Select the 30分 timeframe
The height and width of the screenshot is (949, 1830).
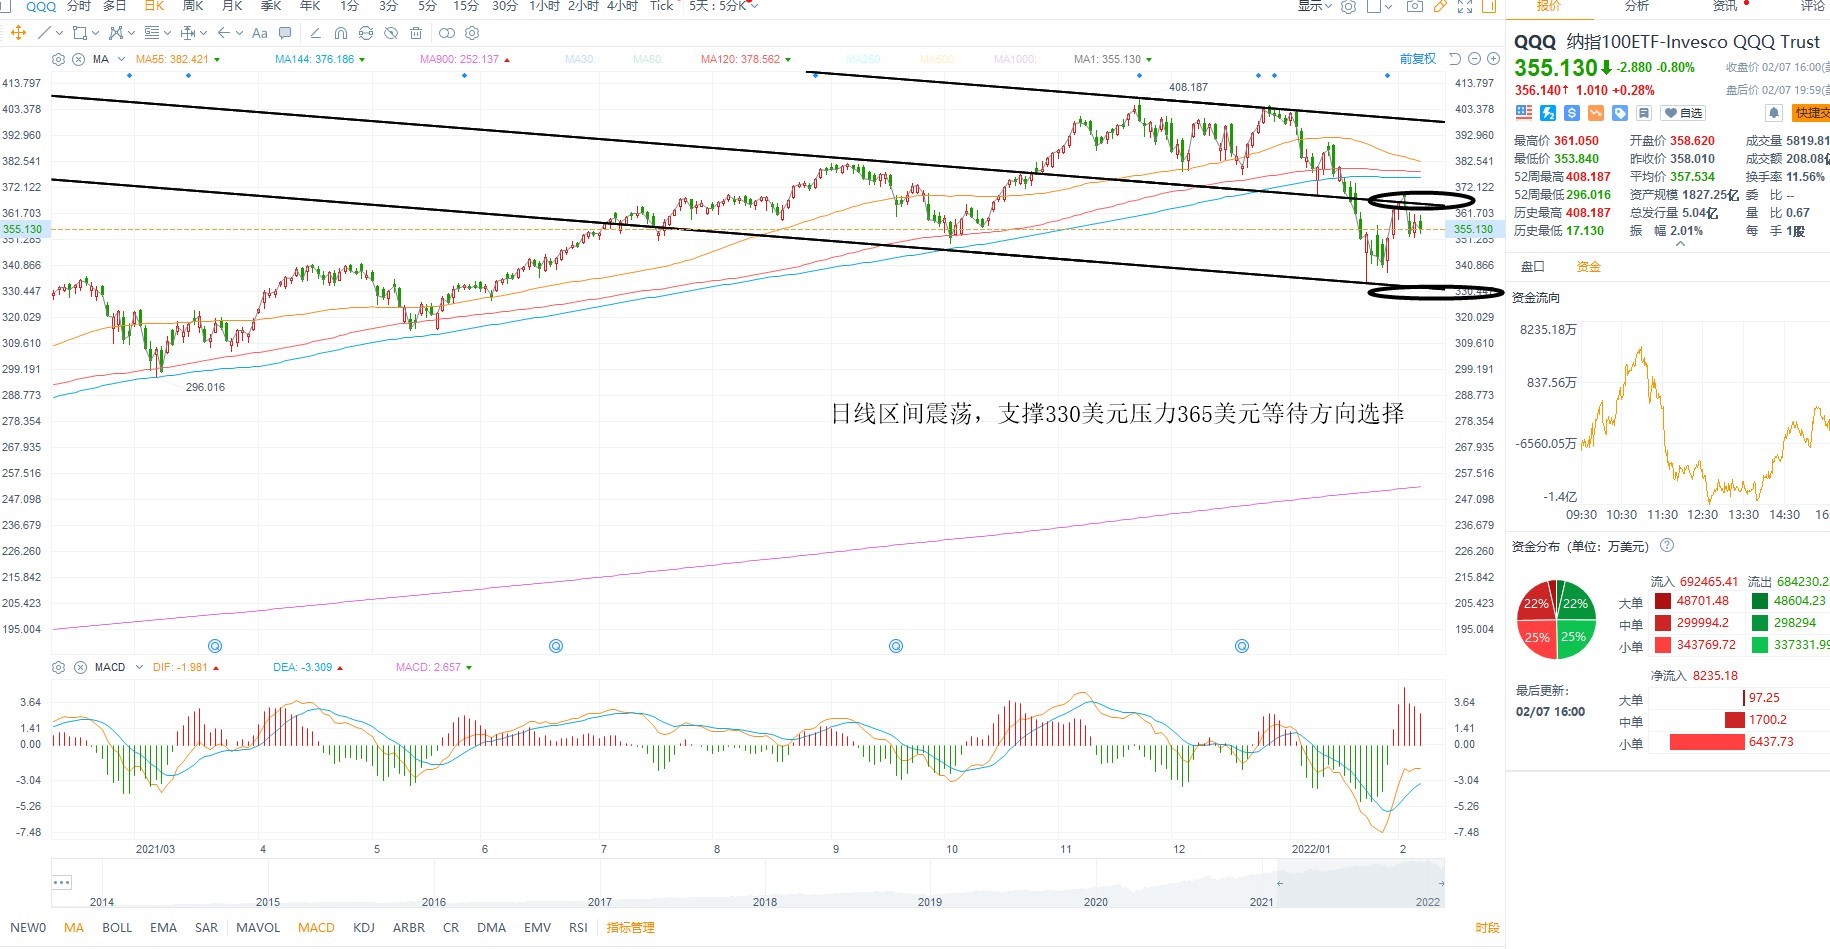point(504,6)
